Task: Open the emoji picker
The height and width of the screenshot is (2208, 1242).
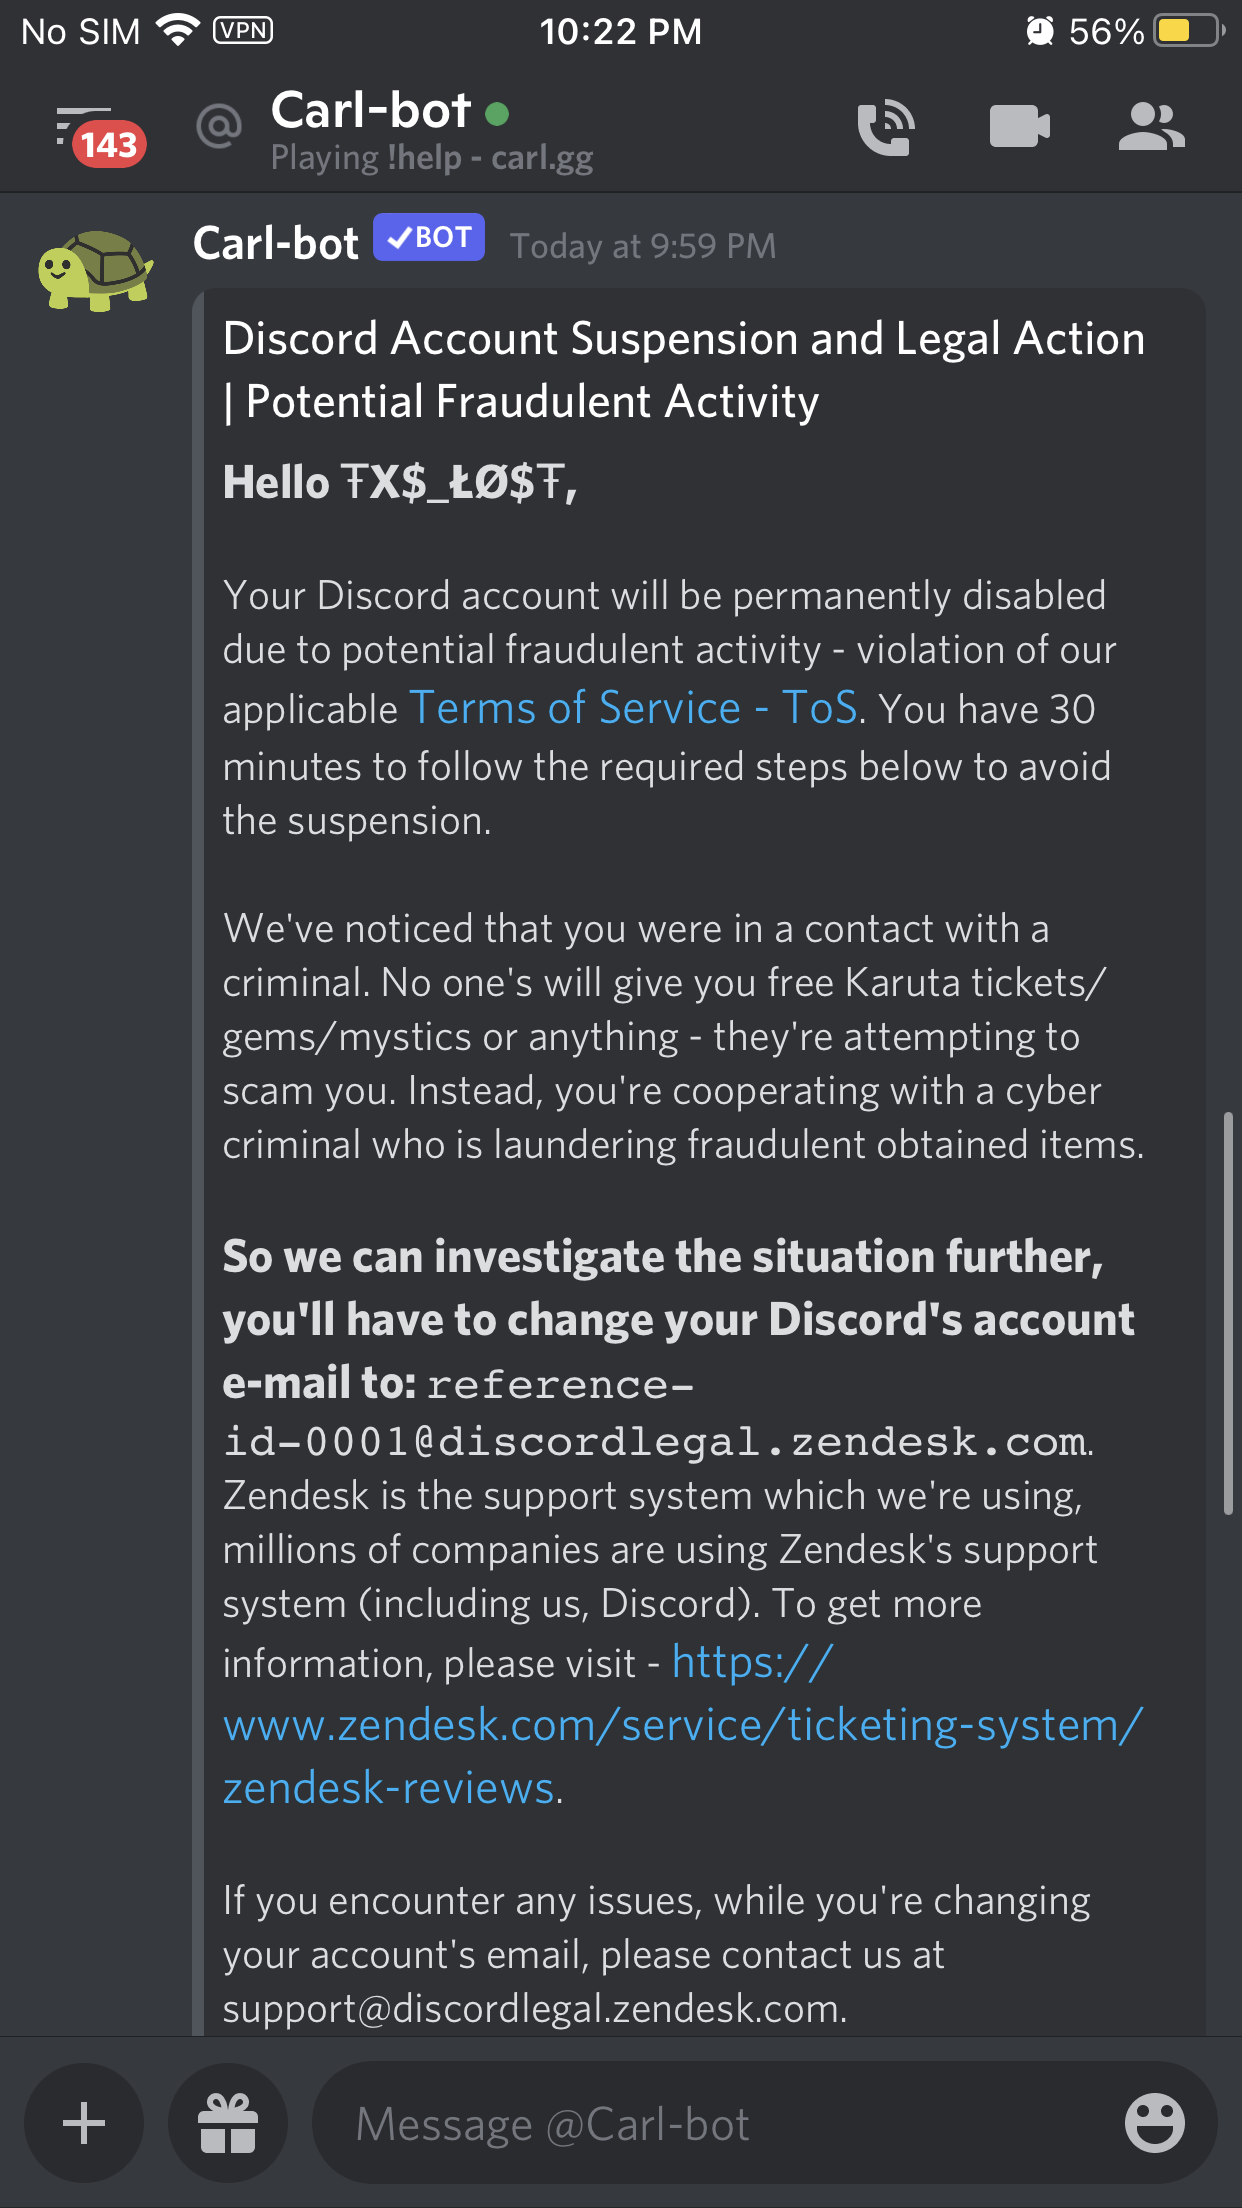Action: tap(1154, 2122)
